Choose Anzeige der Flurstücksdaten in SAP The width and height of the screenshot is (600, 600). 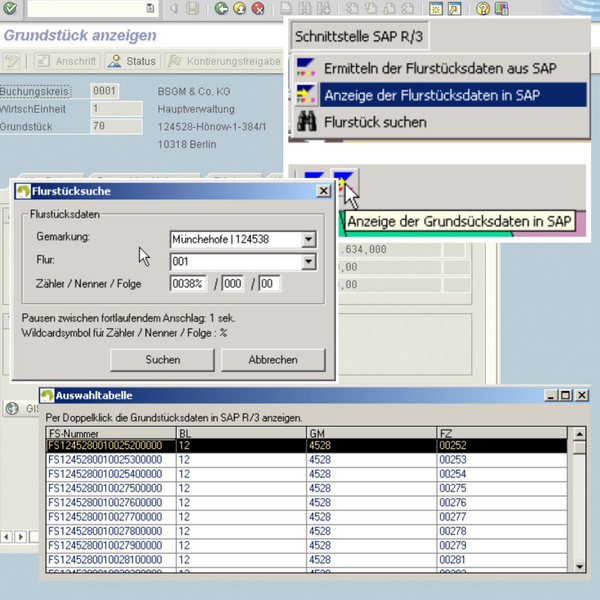440,95
